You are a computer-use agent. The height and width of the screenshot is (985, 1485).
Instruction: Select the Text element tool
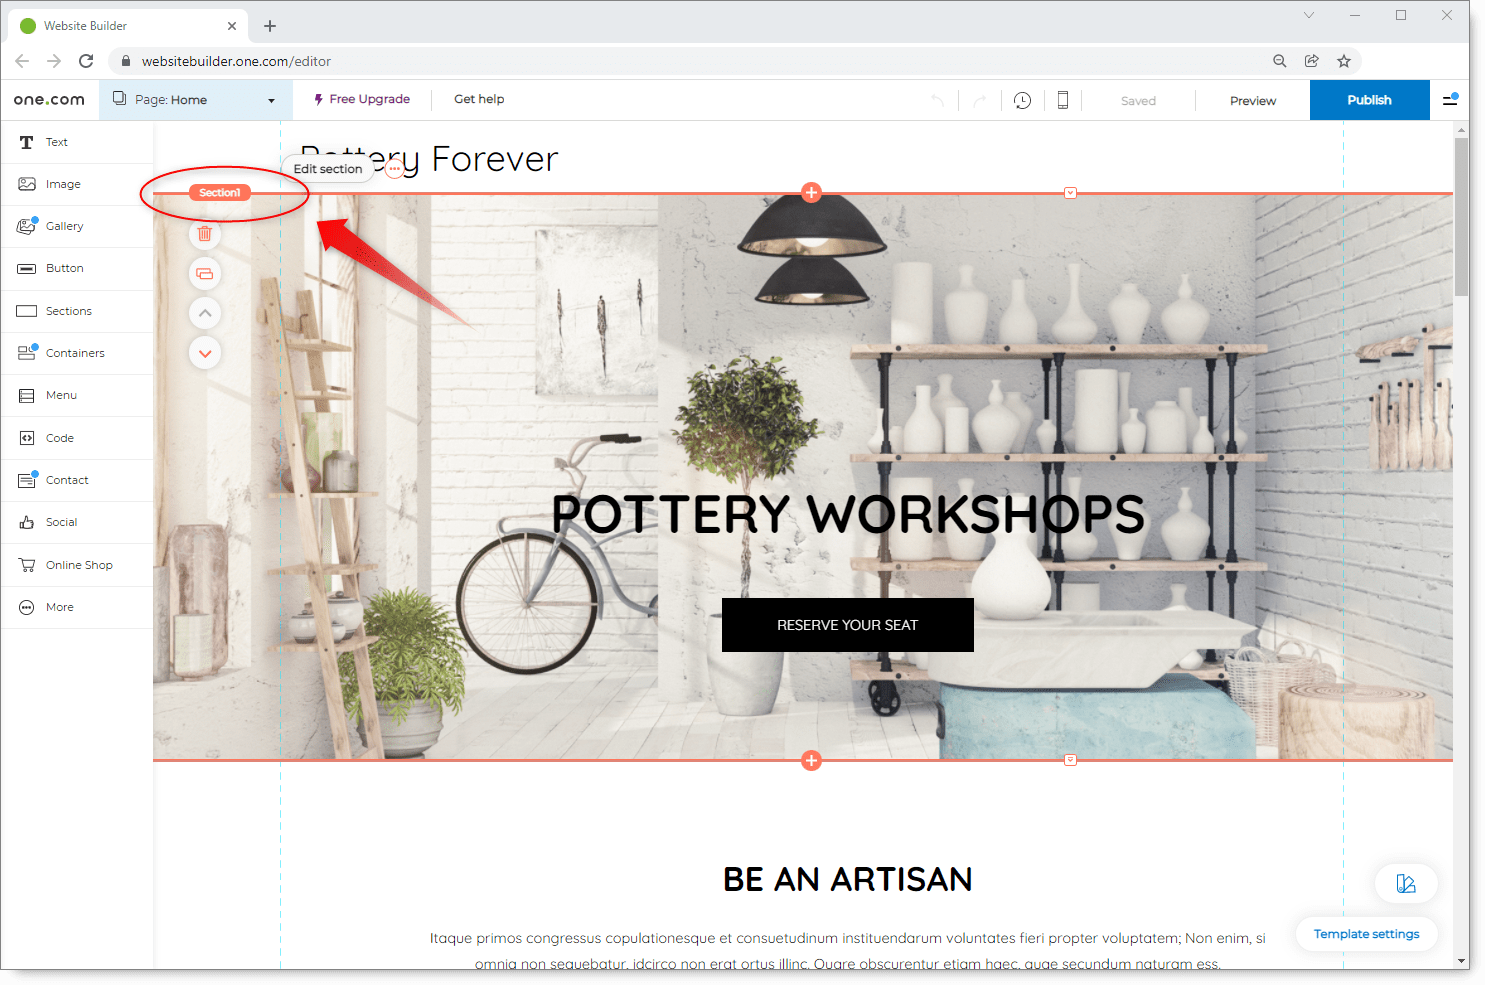(56, 142)
